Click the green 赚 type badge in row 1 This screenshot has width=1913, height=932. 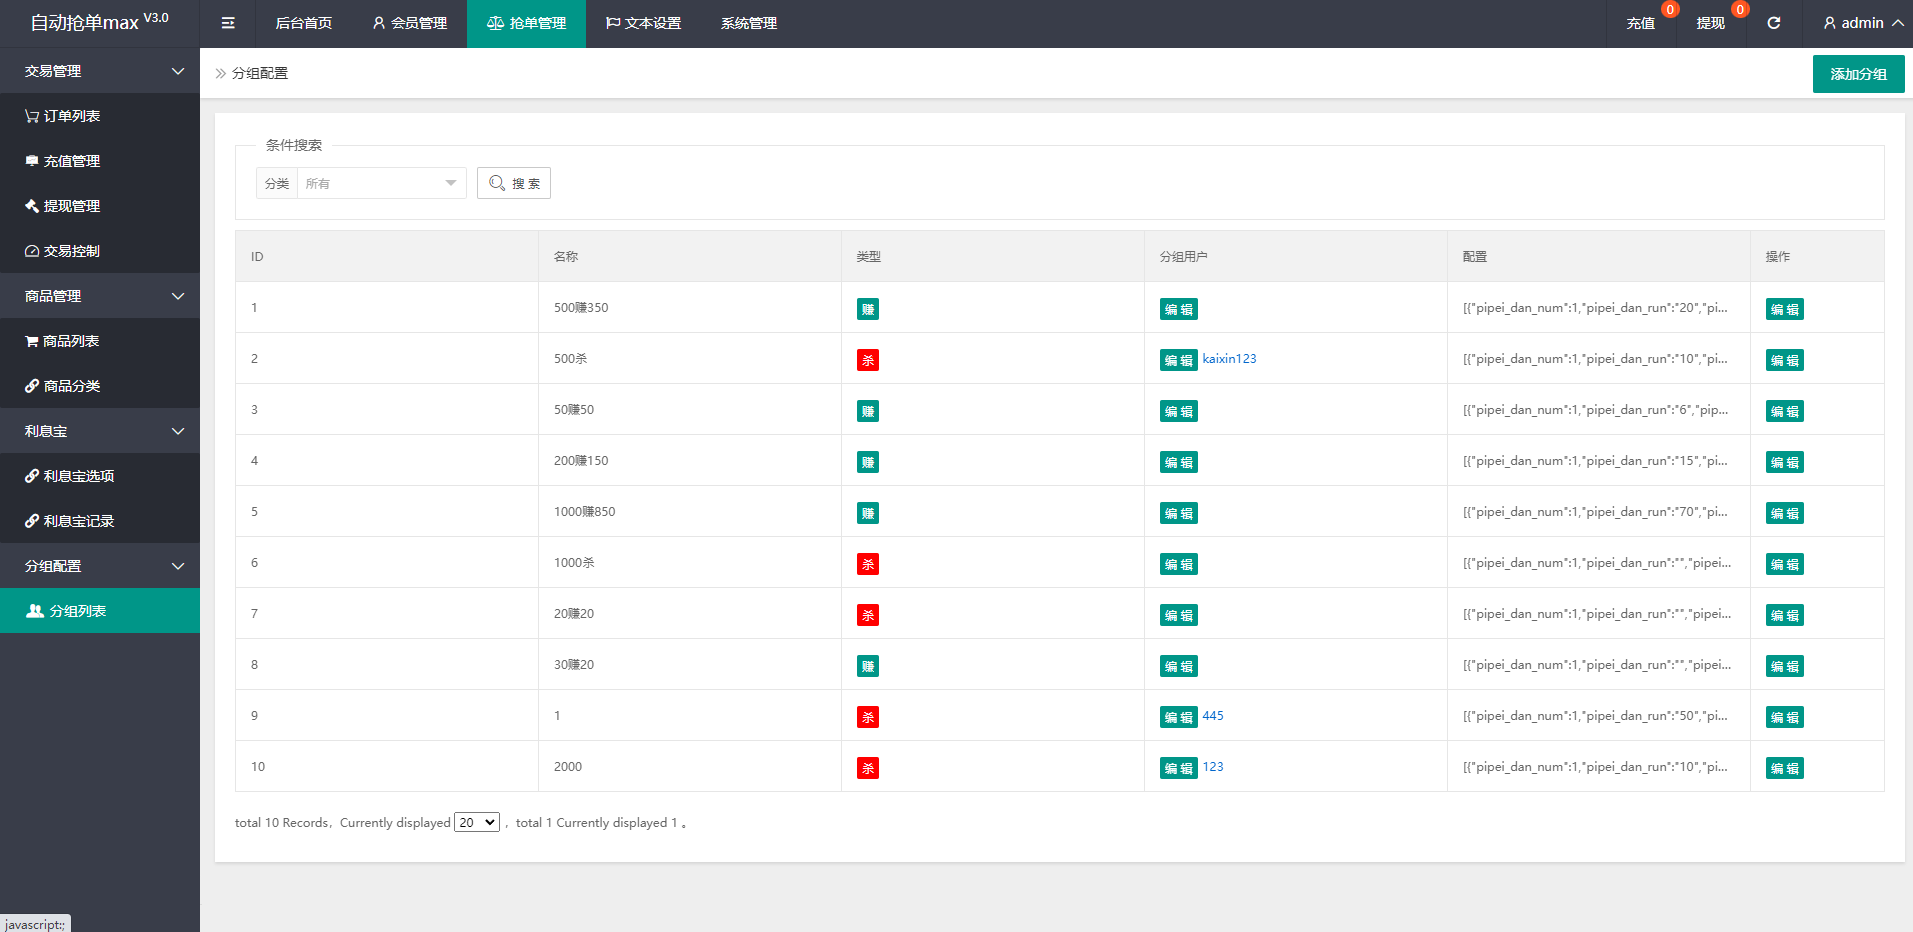click(x=867, y=309)
